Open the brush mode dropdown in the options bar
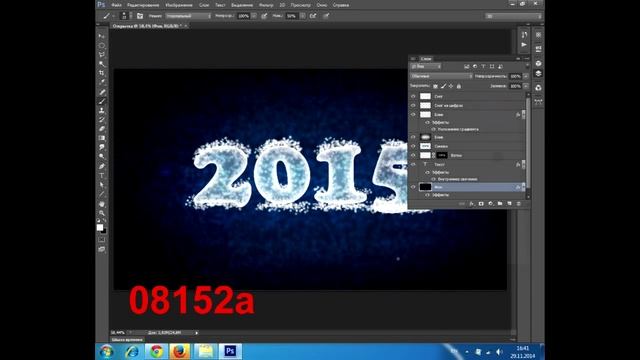The width and height of the screenshot is (640, 360). click(188, 16)
